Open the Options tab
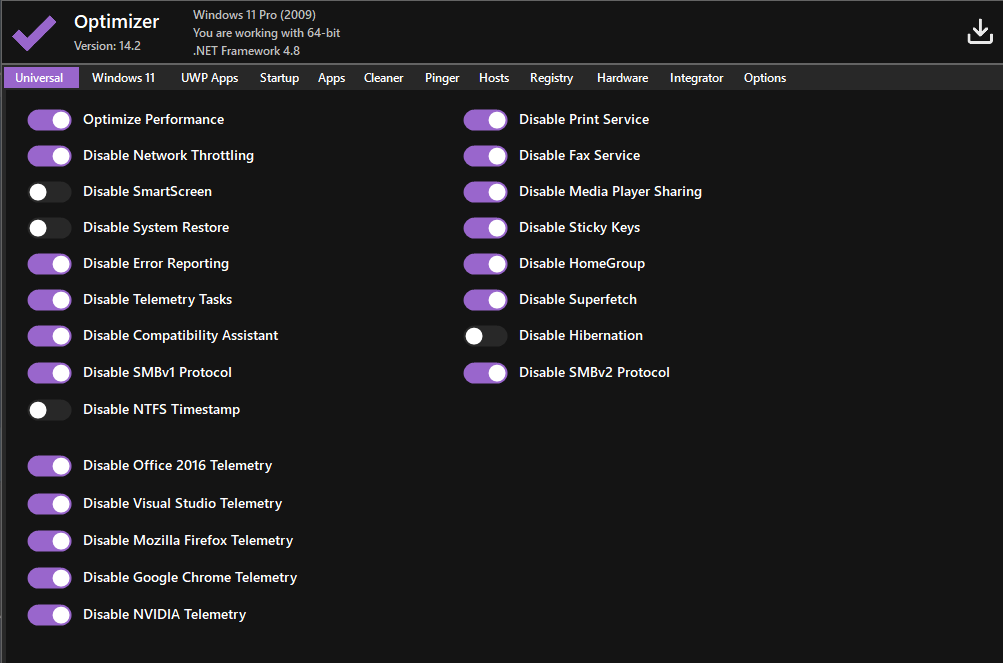Viewport: 1003px width, 663px height. pos(765,77)
